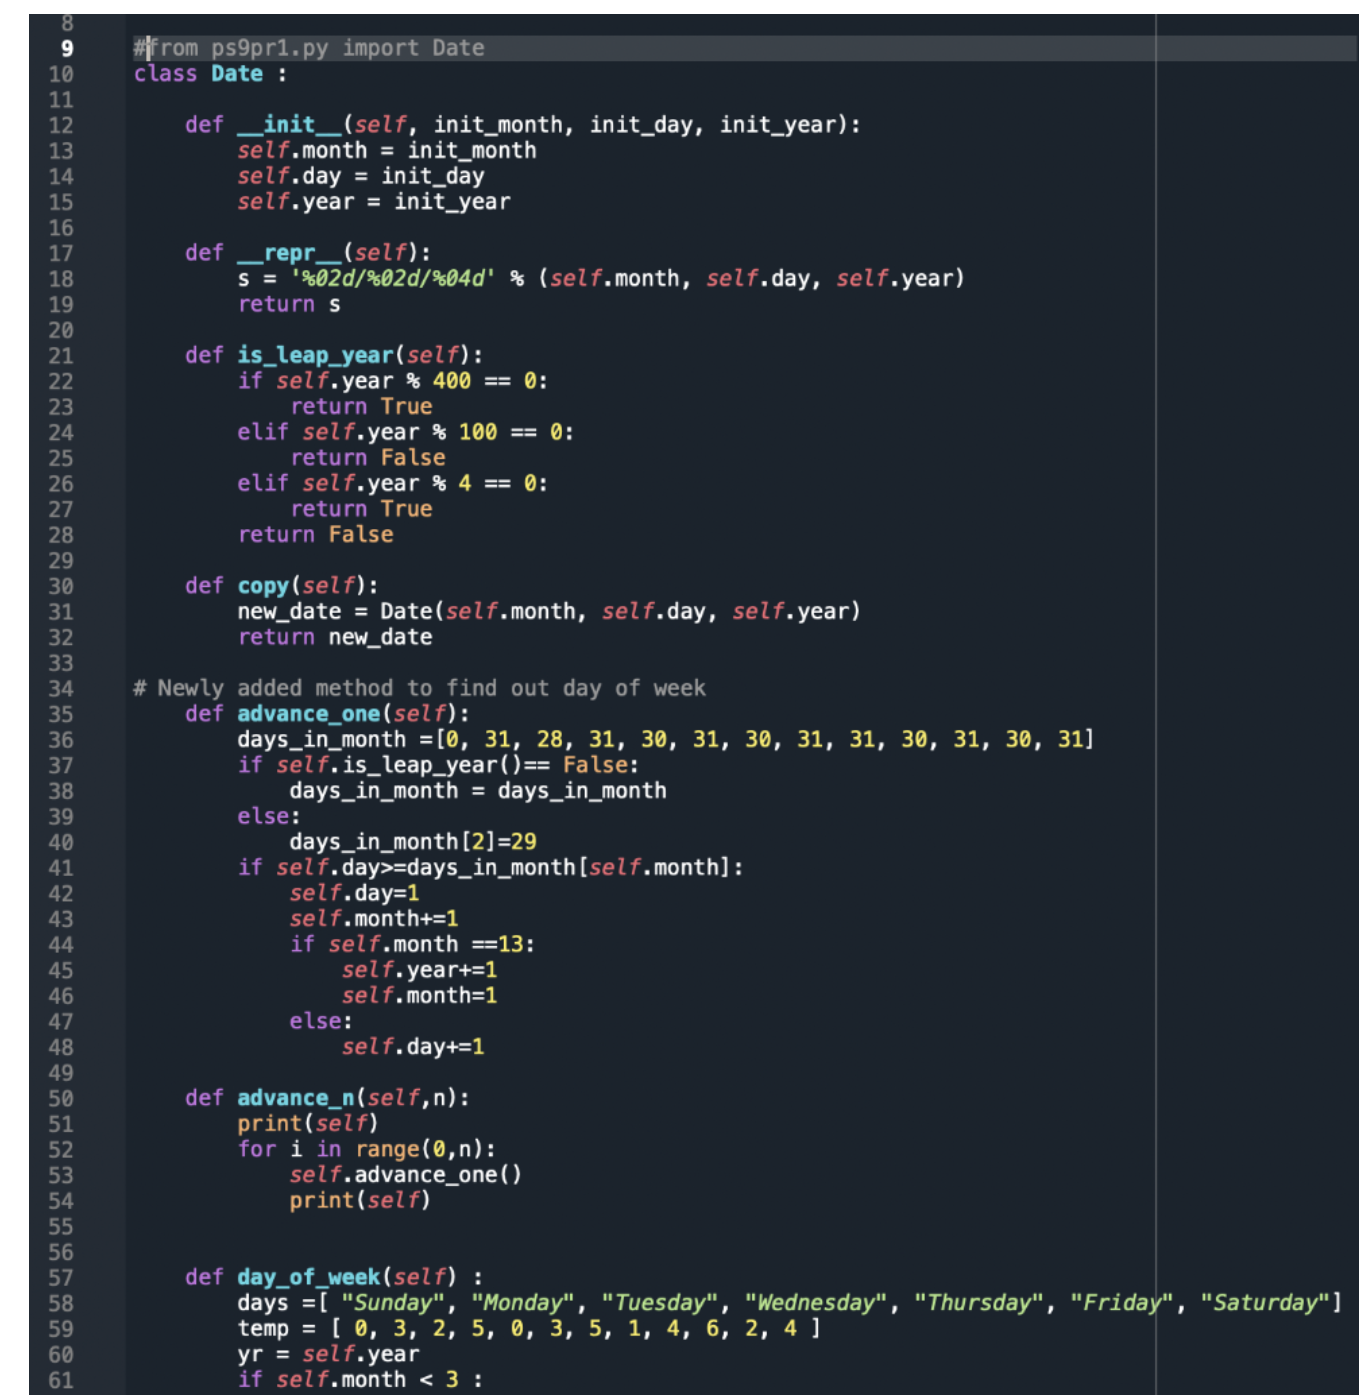
Task: Click highlighted line number 9 in gutter
Action: tap(67, 48)
